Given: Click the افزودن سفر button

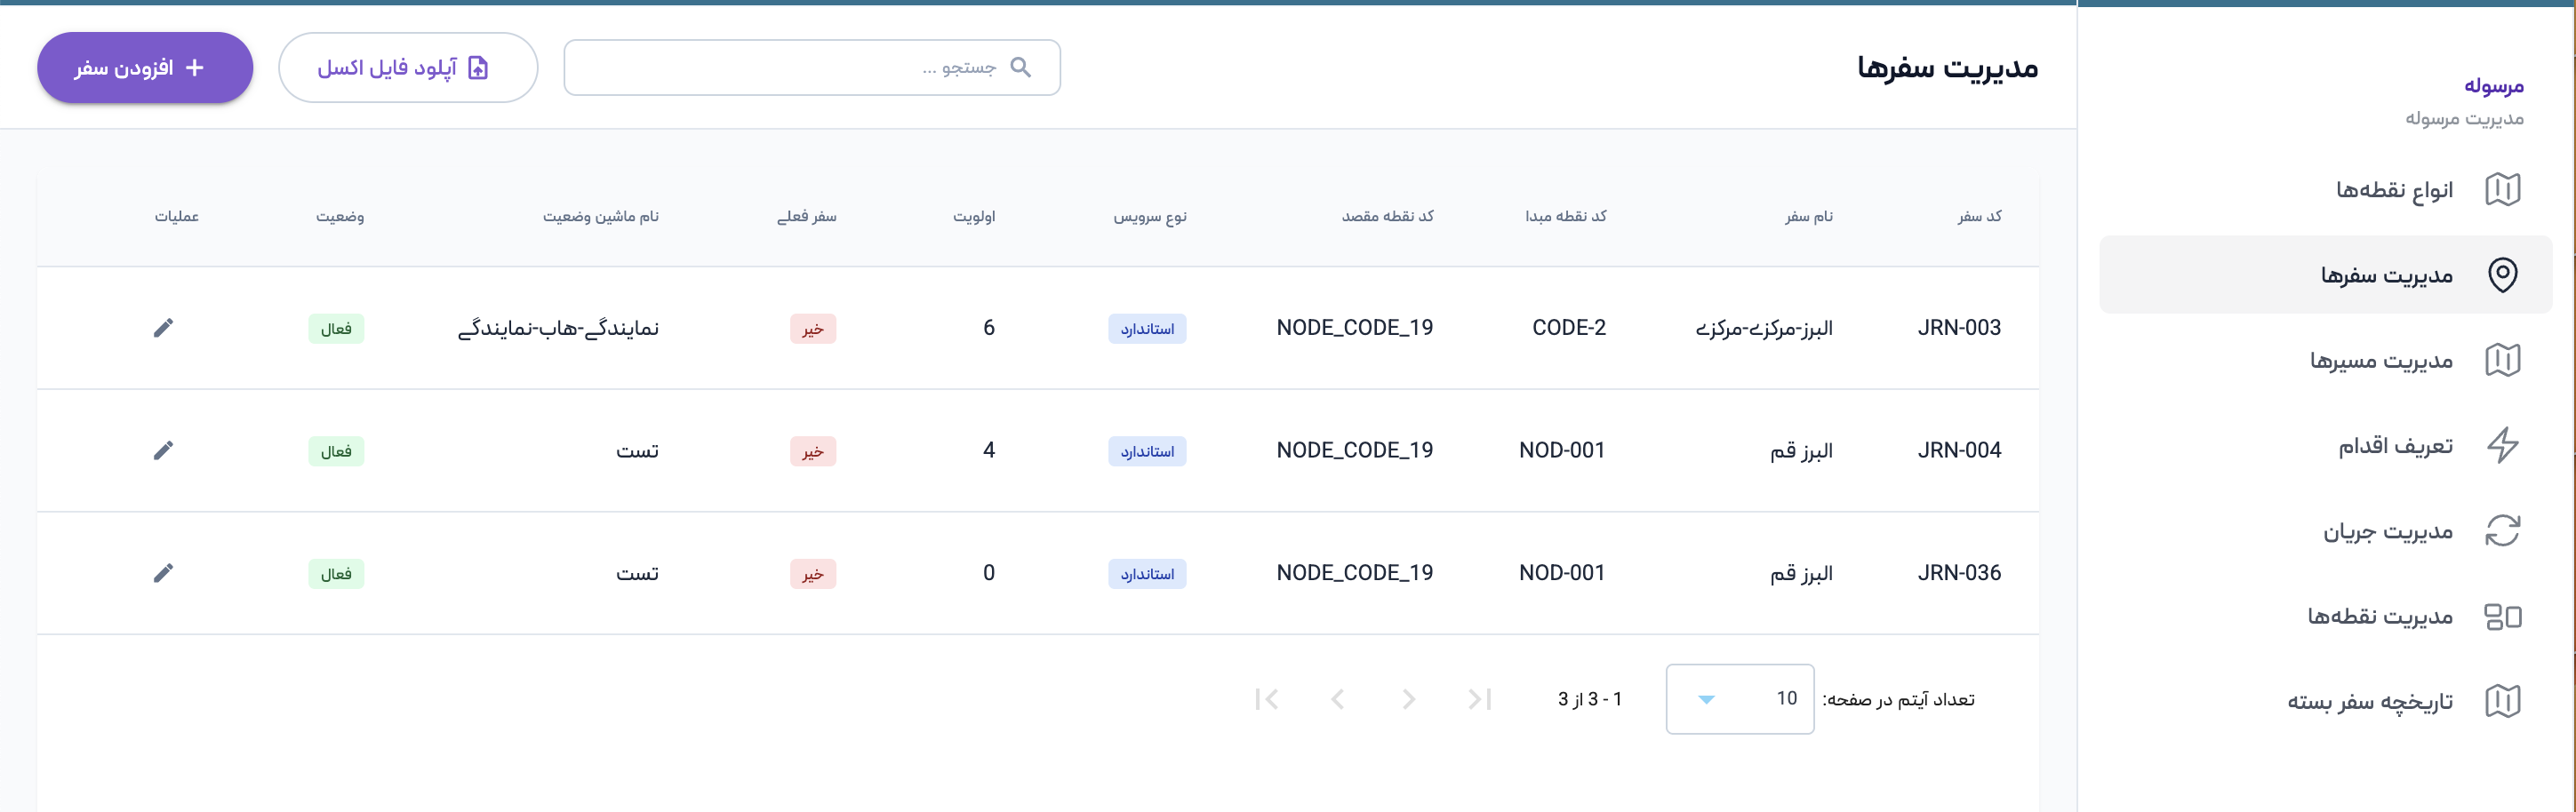Looking at the screenshot, I should pyautogui.click(x=145, y=68).
